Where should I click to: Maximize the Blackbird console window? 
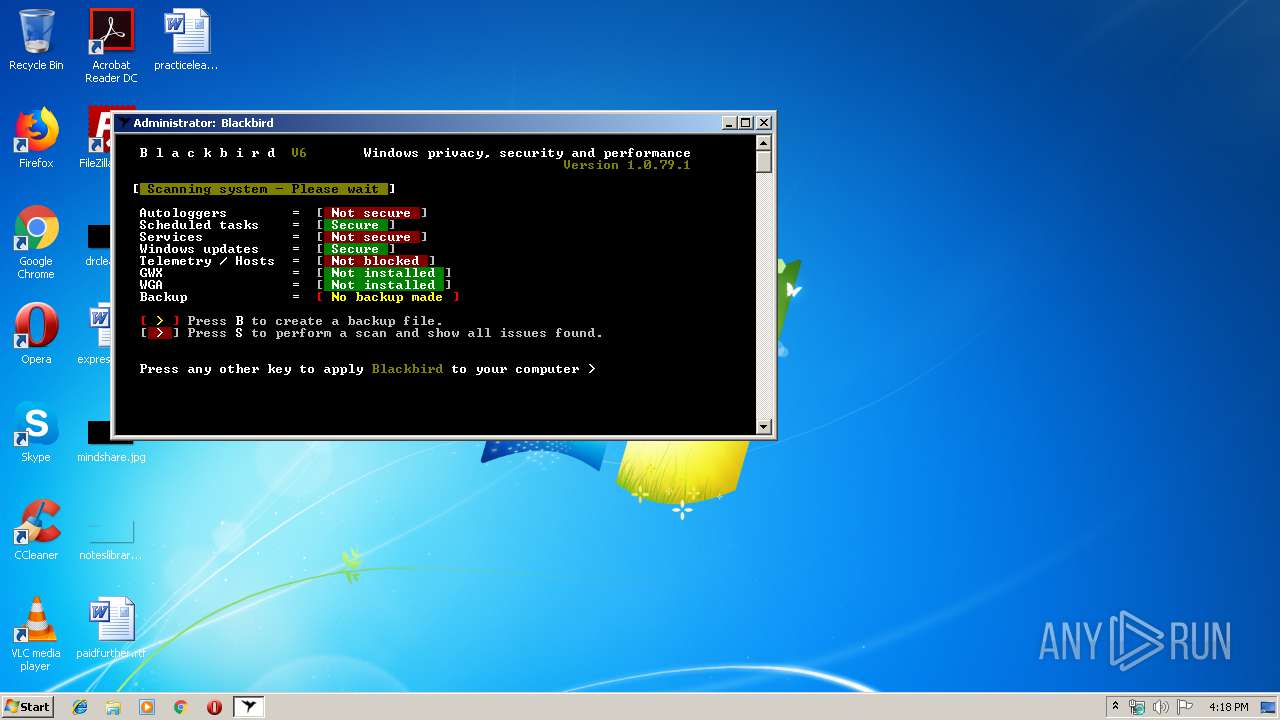(746, 123)
